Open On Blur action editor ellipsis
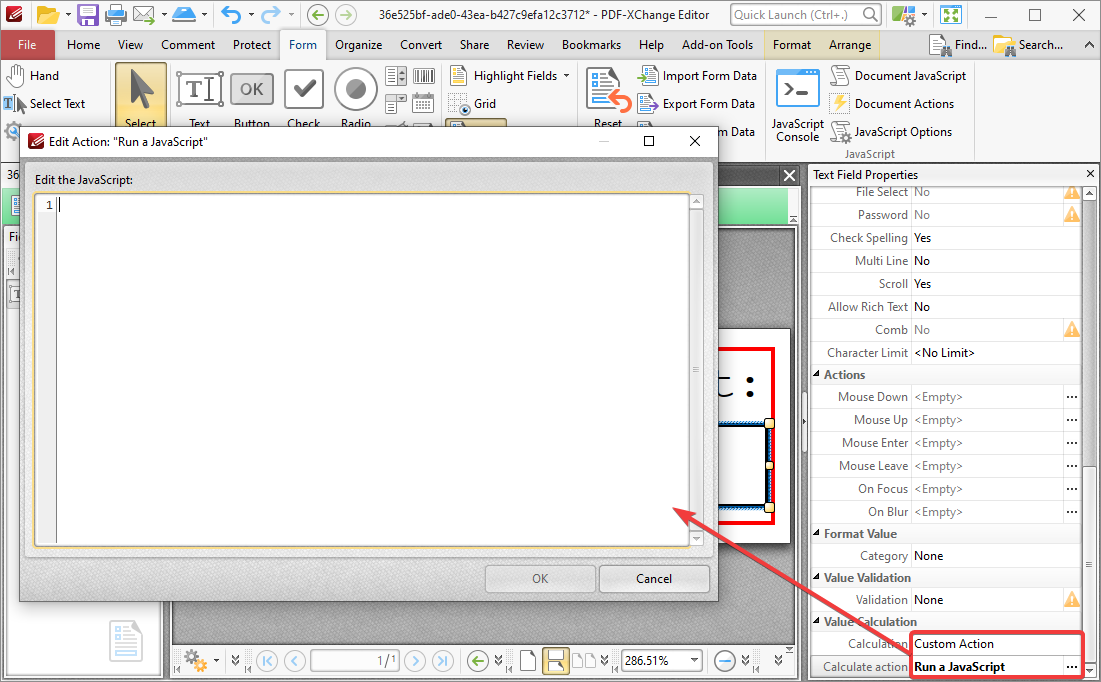 tap(1071, 512)
